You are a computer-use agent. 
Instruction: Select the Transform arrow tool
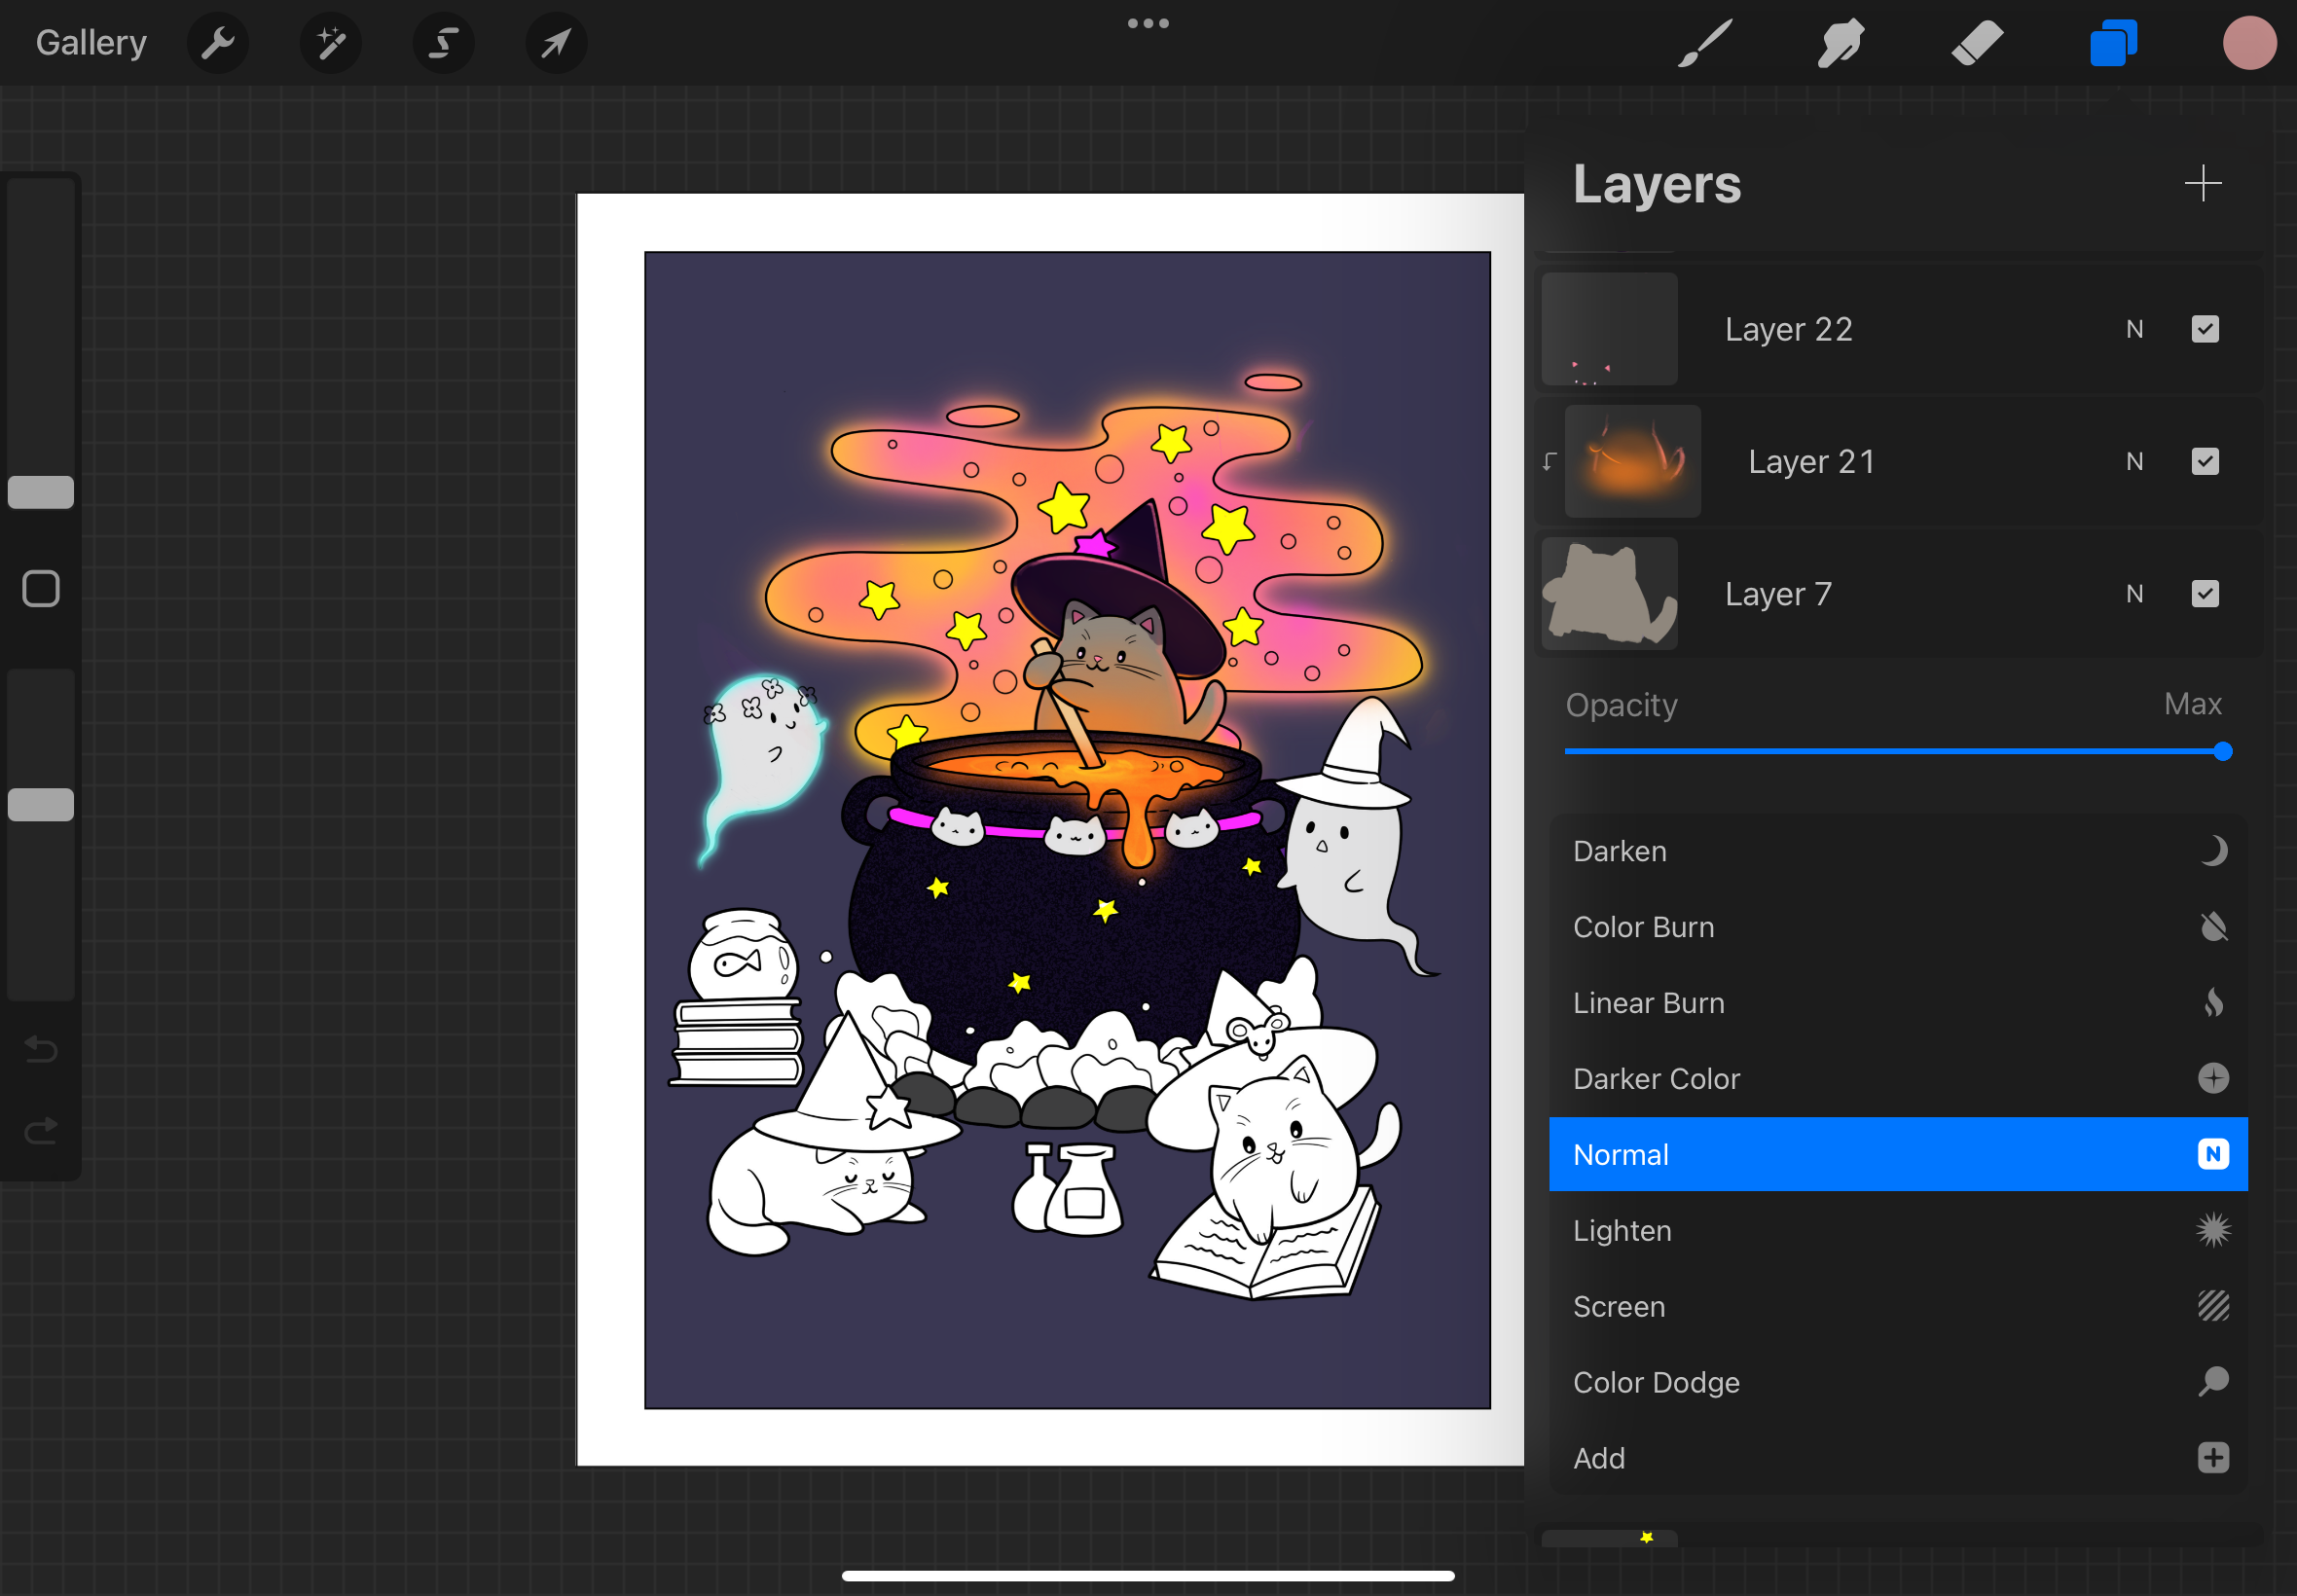click(x=556, y=43)
